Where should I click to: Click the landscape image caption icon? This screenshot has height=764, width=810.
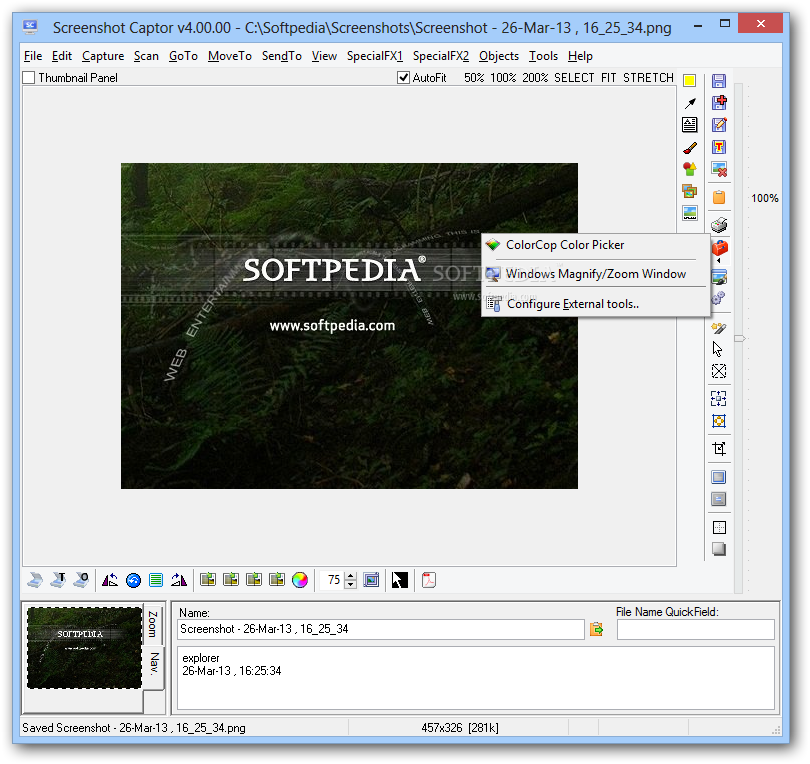point(690,213)
